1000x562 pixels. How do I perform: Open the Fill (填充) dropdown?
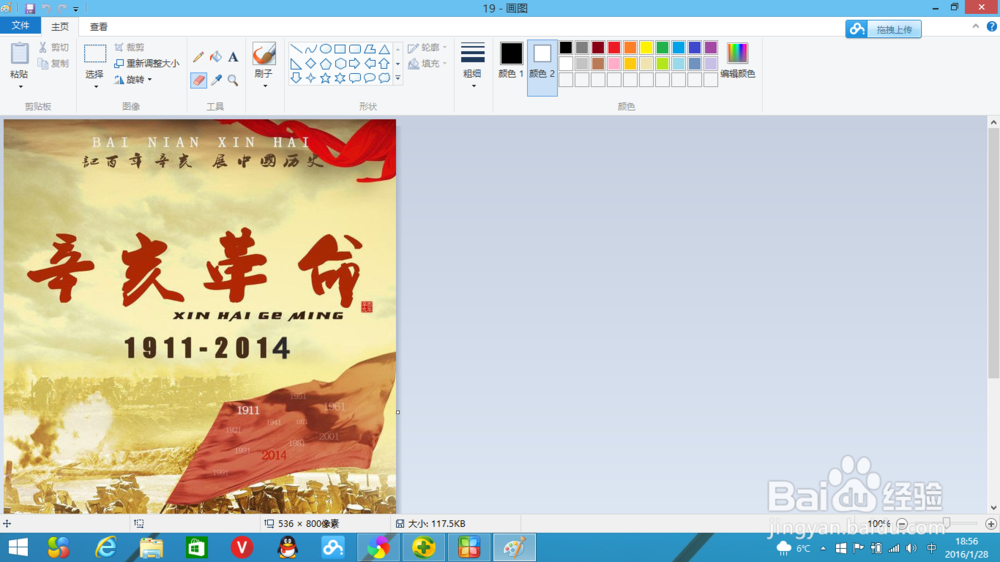[427, 63]
